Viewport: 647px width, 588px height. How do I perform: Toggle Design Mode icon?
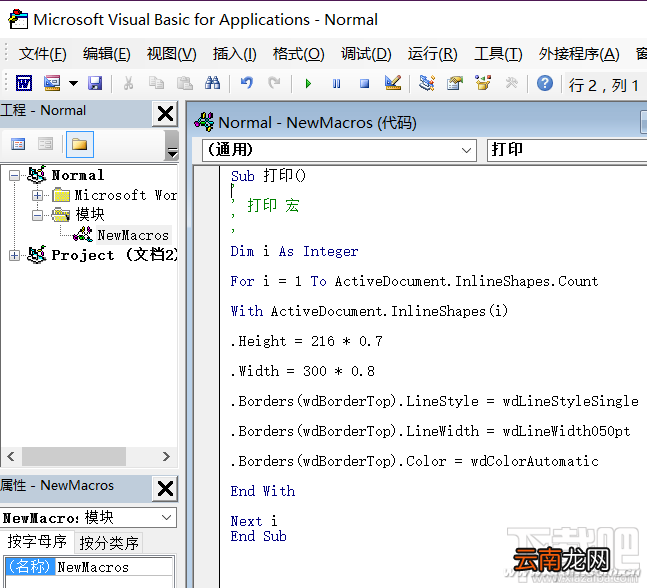pyautogui.click(x=392, y=83)
